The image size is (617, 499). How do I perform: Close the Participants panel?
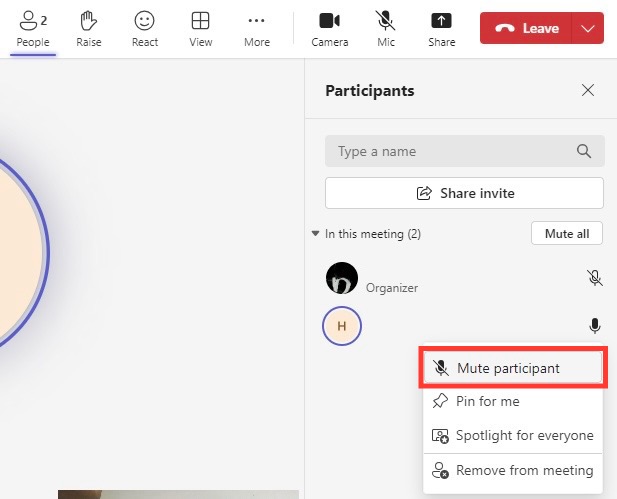[x=588, y=90]
